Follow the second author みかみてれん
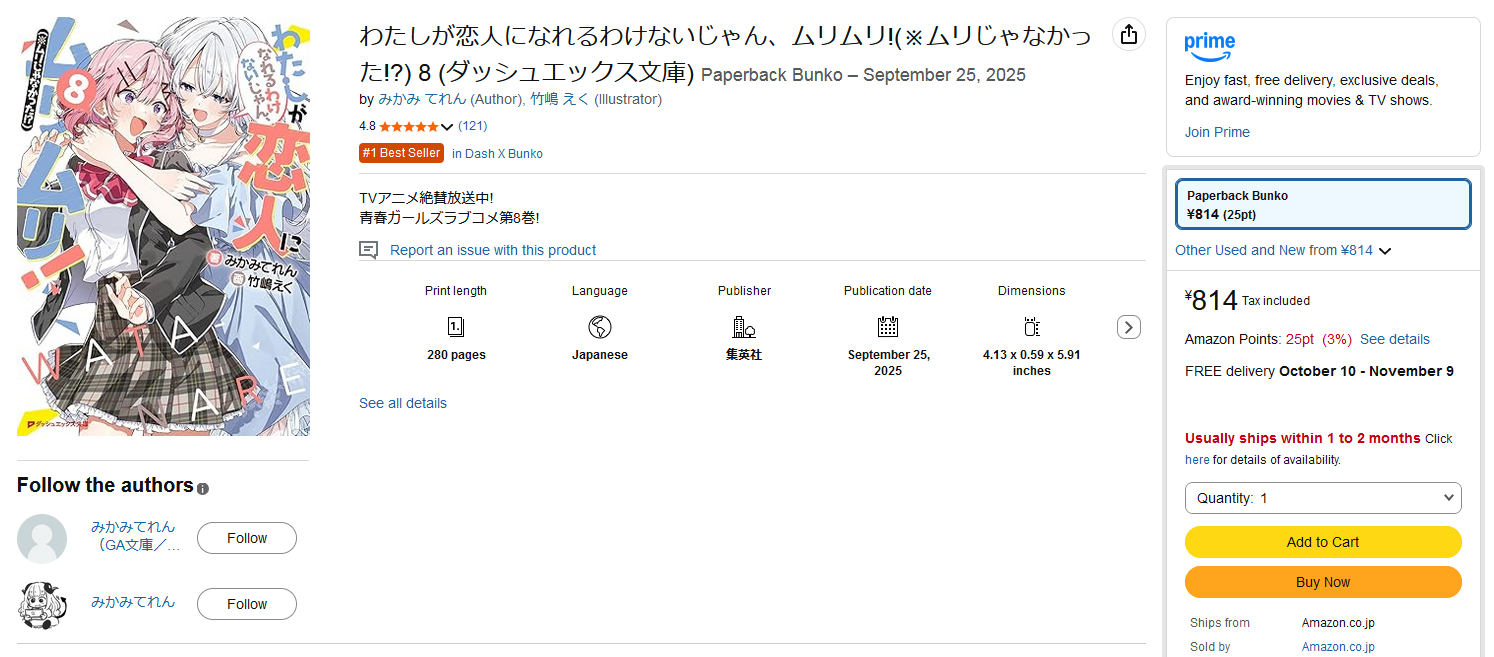 (247, 604)
